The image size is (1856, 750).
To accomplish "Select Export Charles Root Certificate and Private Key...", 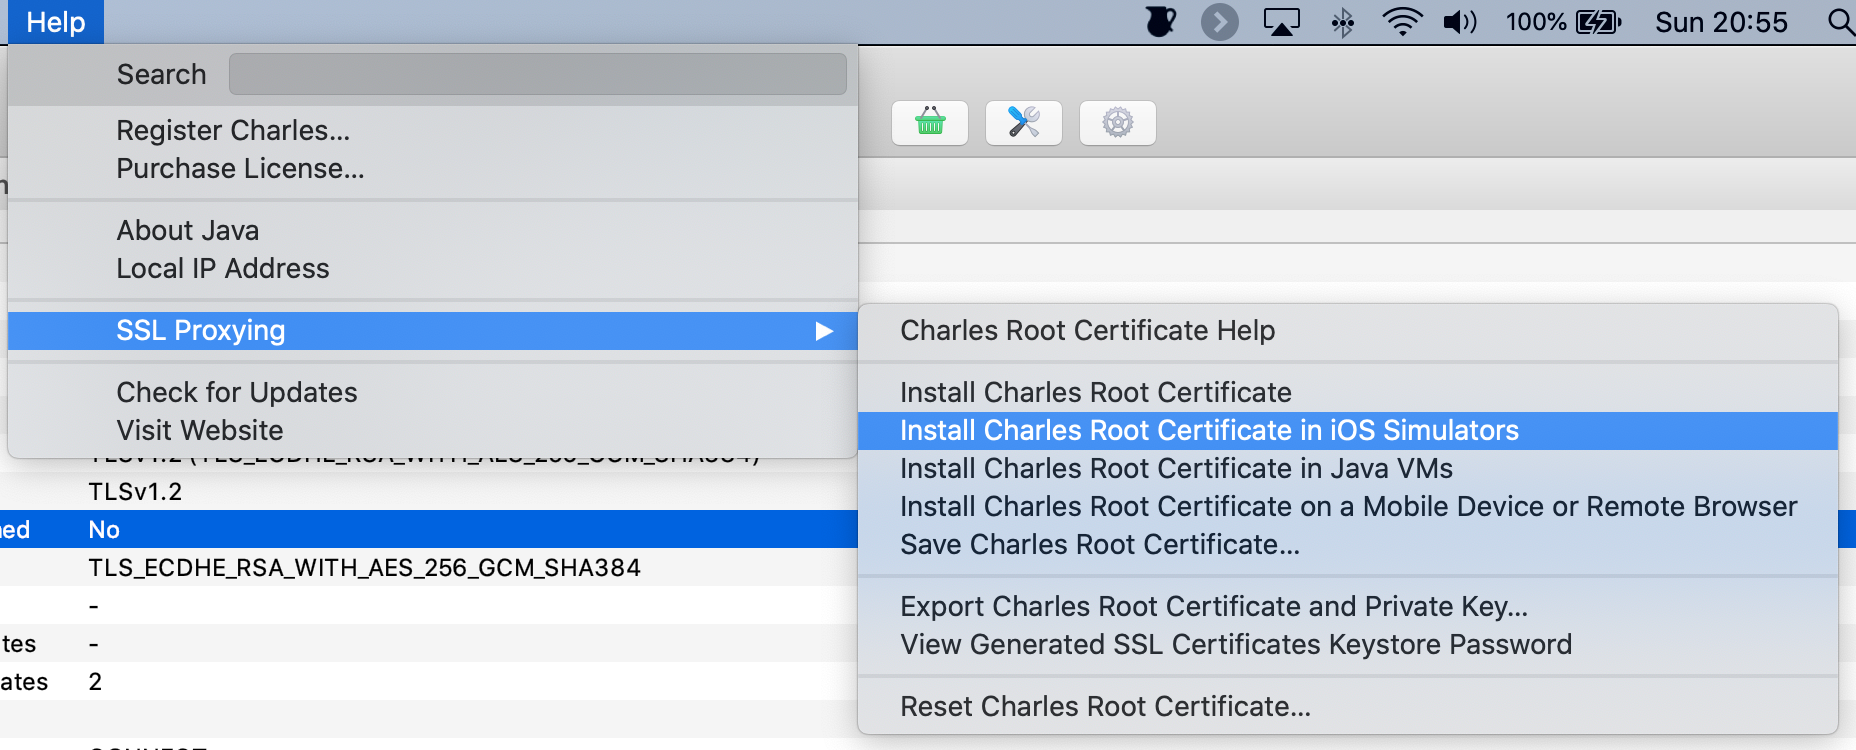I will [1348, 607].
